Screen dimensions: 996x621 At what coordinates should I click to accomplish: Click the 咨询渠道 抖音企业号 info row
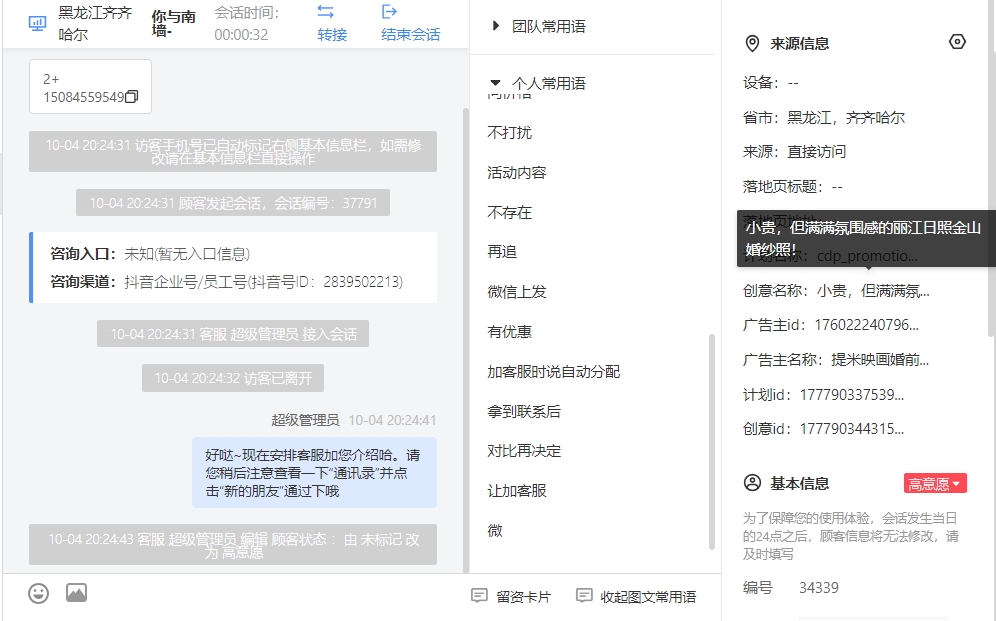[227, 281]
